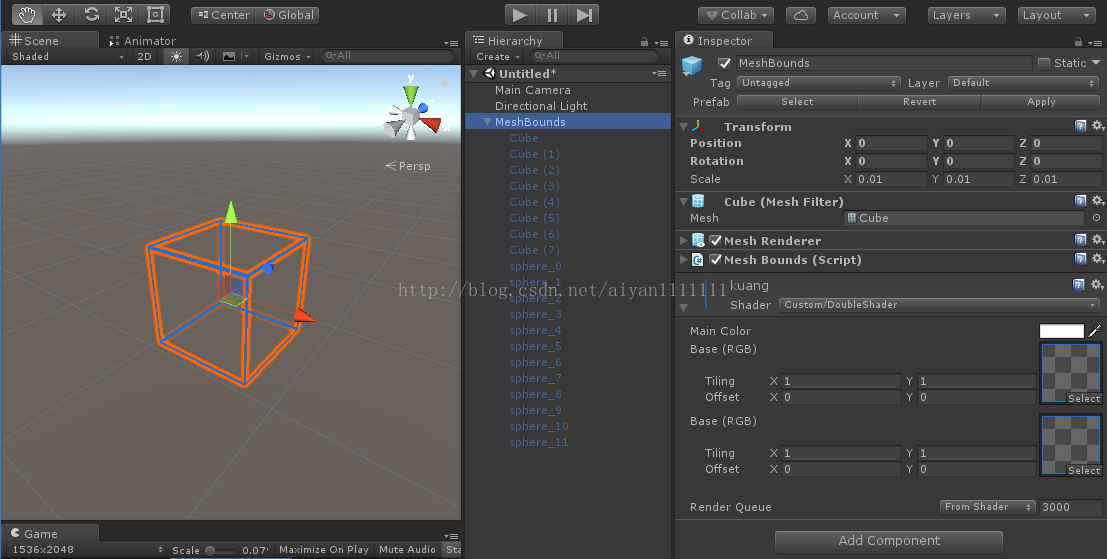Switch to the Animator tab
The height and width of the screenshot is (559, 1107).
coord(143,41)
